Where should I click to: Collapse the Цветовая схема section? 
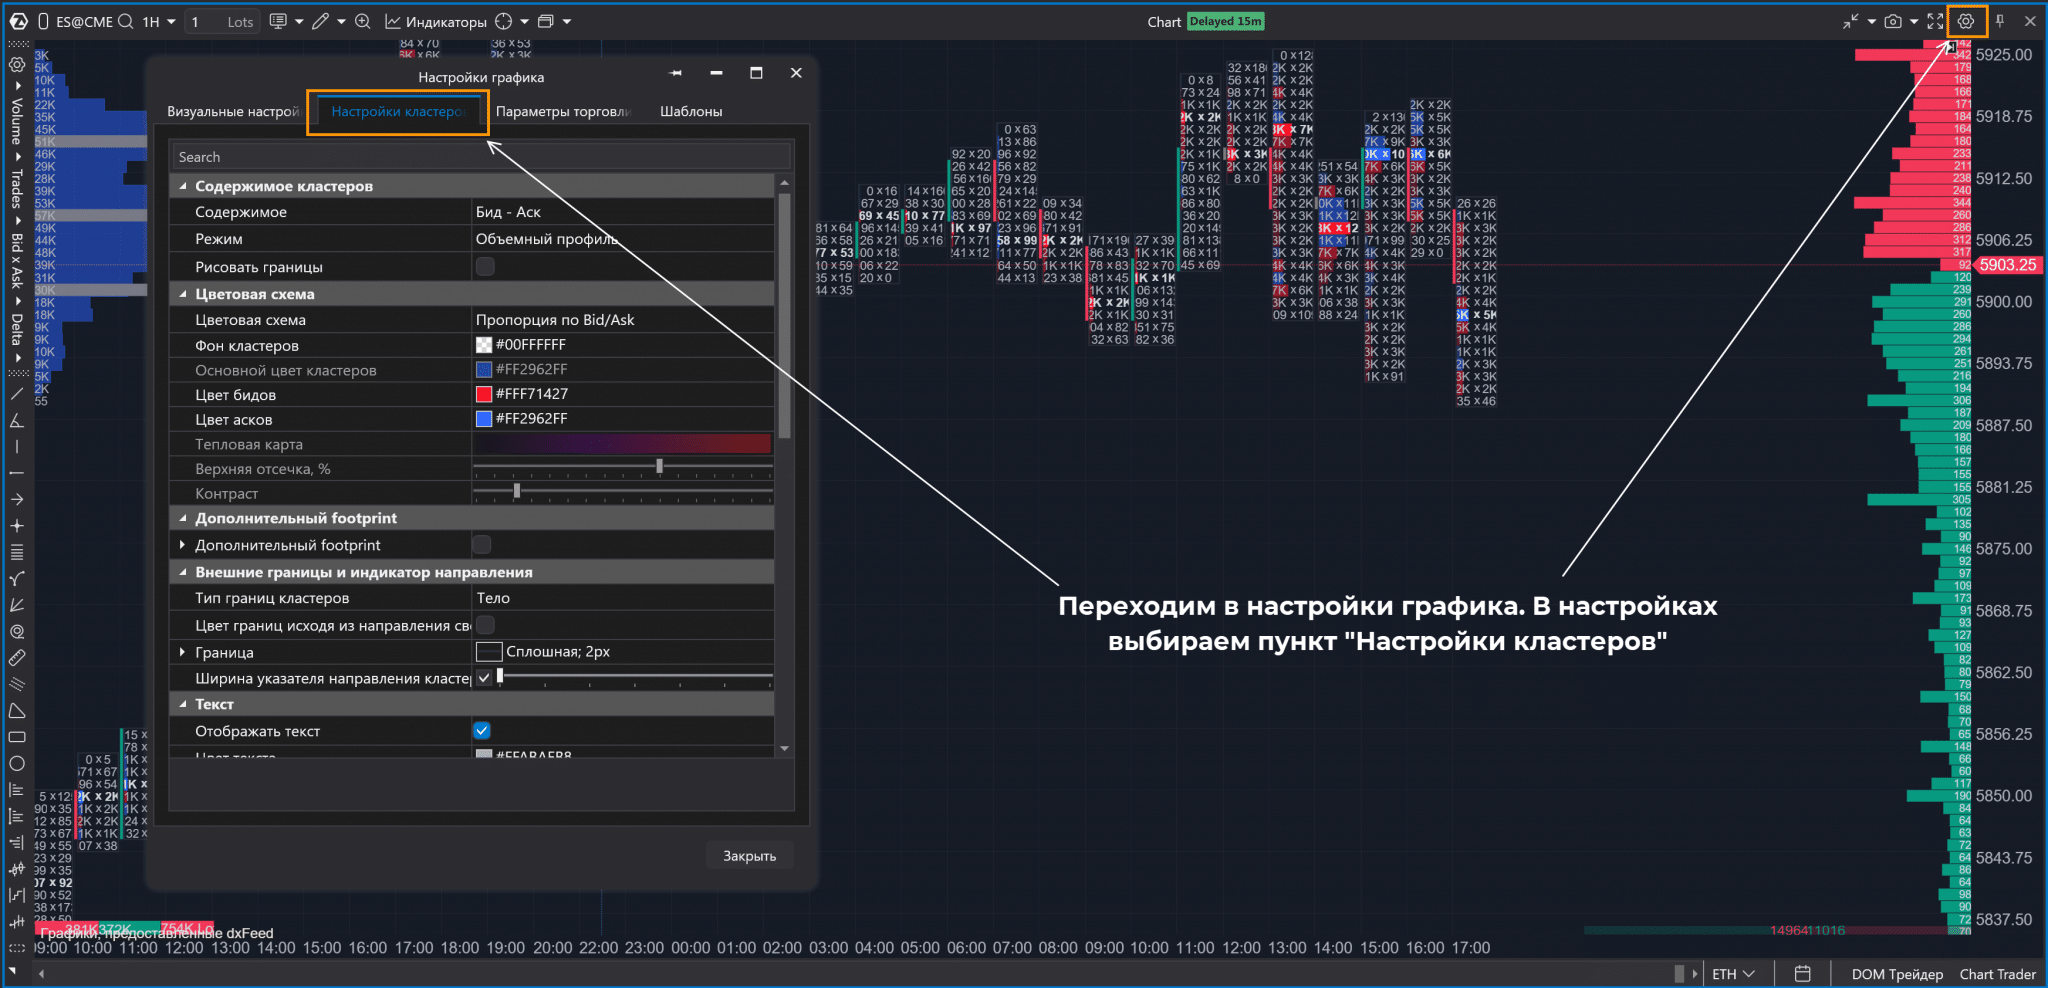point(183,294)
